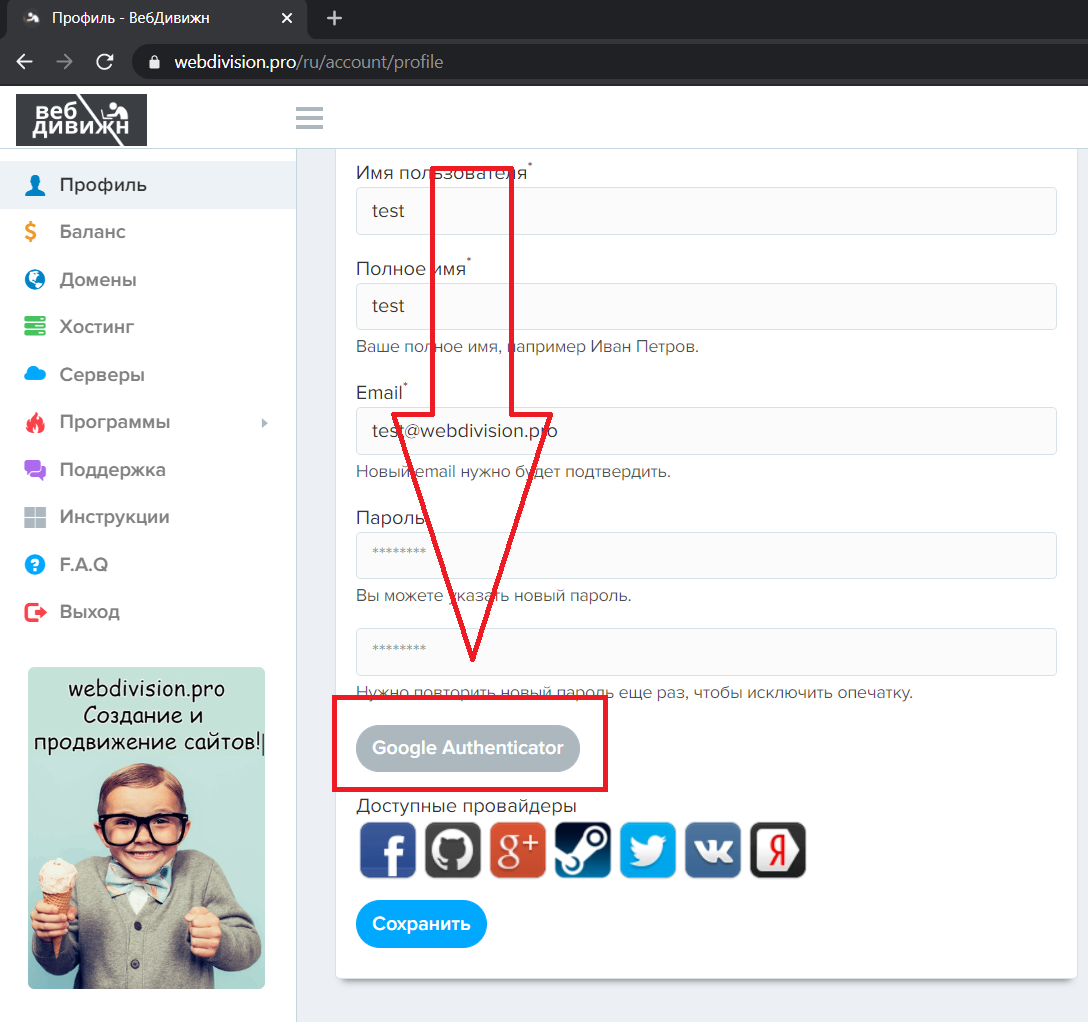
Task: Click the browser reload button
Action: coord(104,62)
